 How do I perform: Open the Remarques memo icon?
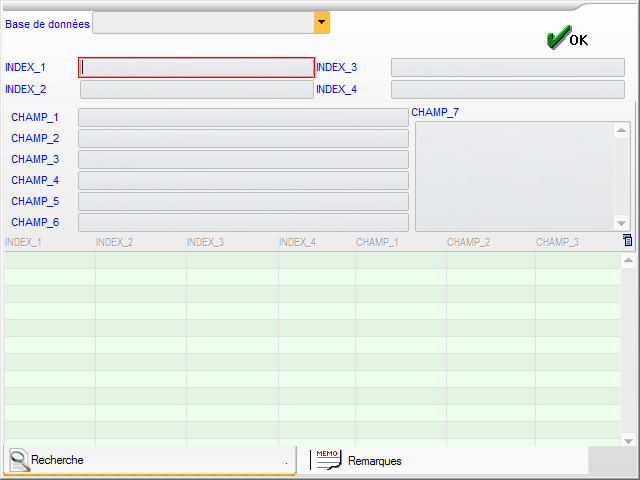pyautogui.click(x=328, y=460)
